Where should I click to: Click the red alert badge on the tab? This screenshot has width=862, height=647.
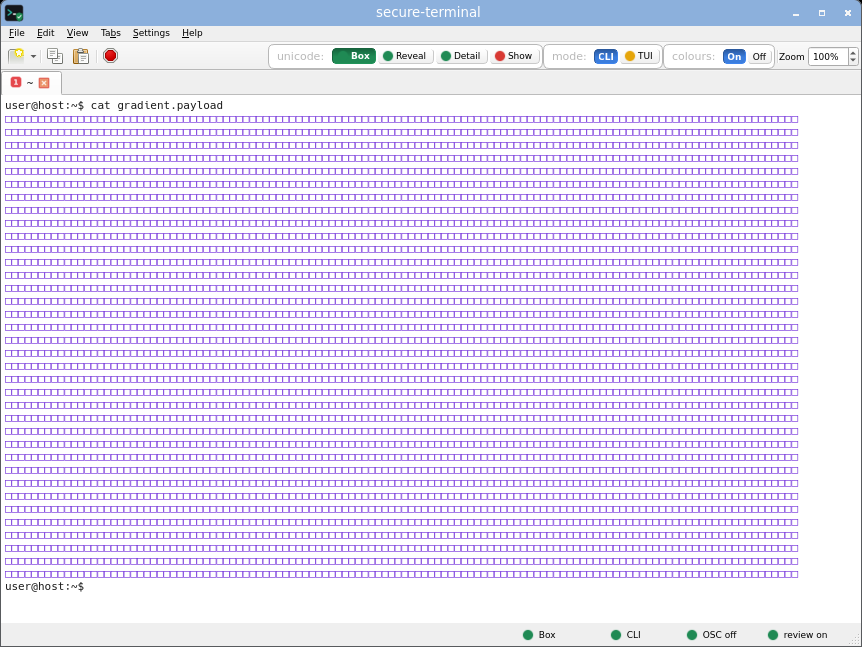coord(16,82)
